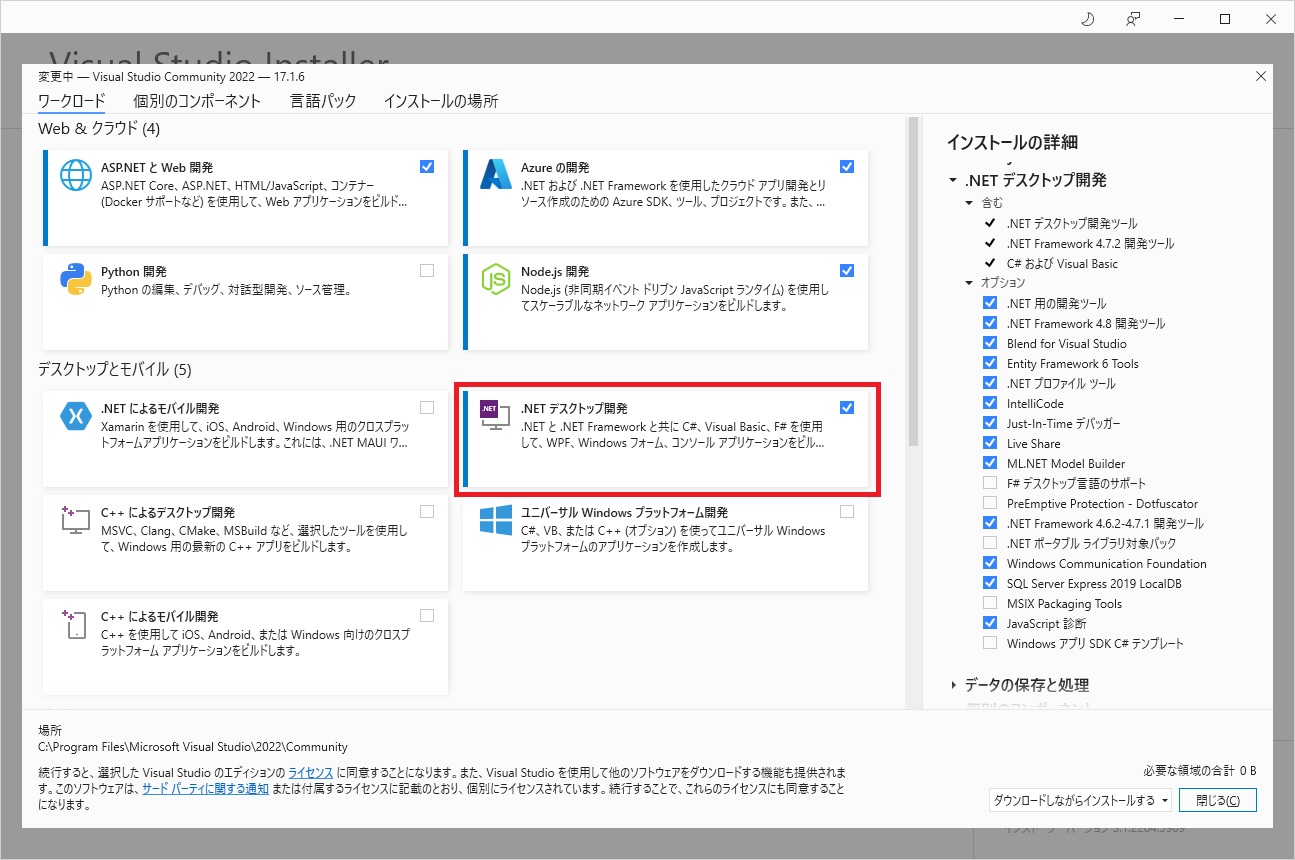The image size is (1295, 860).
Task: Toggle Windows Communication Foundation option
Action: tap(990, 563)
